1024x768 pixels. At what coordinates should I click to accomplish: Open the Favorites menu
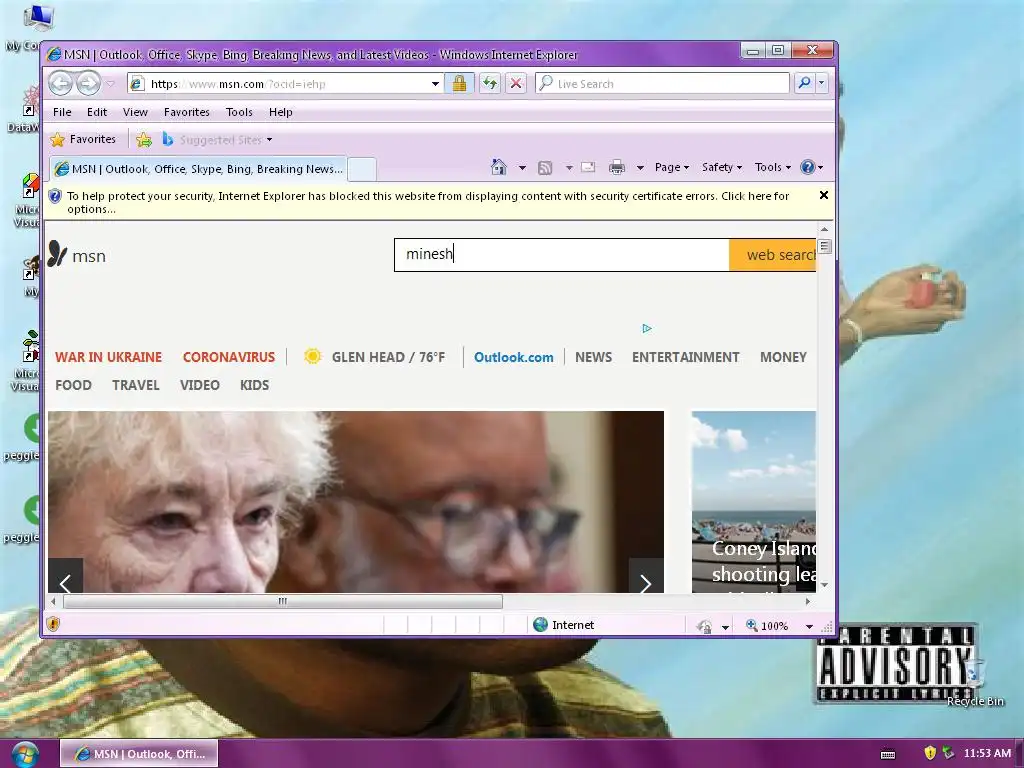[x=187, y=112]
